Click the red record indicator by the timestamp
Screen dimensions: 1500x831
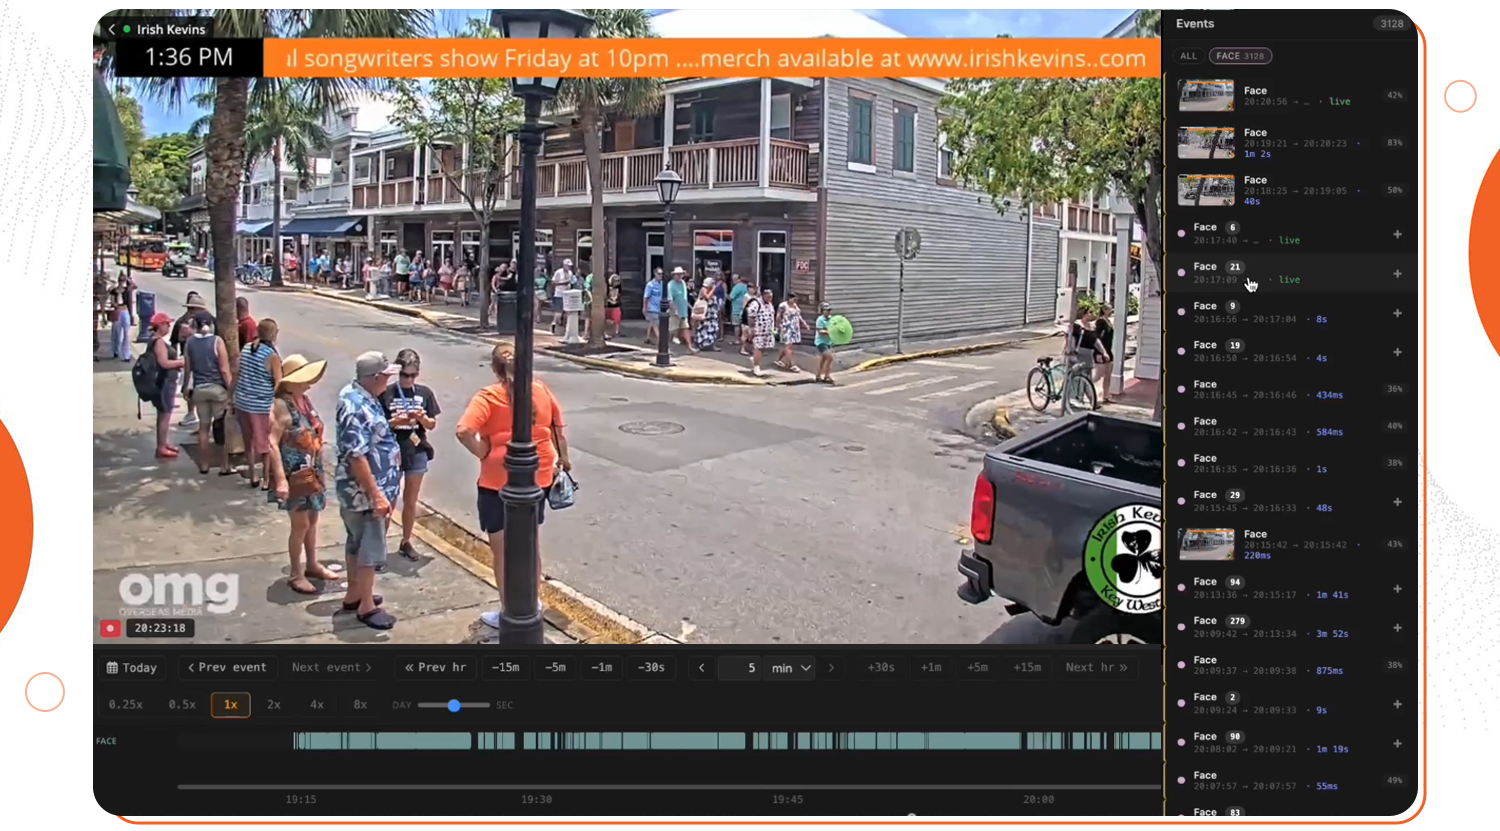(110, 628)
